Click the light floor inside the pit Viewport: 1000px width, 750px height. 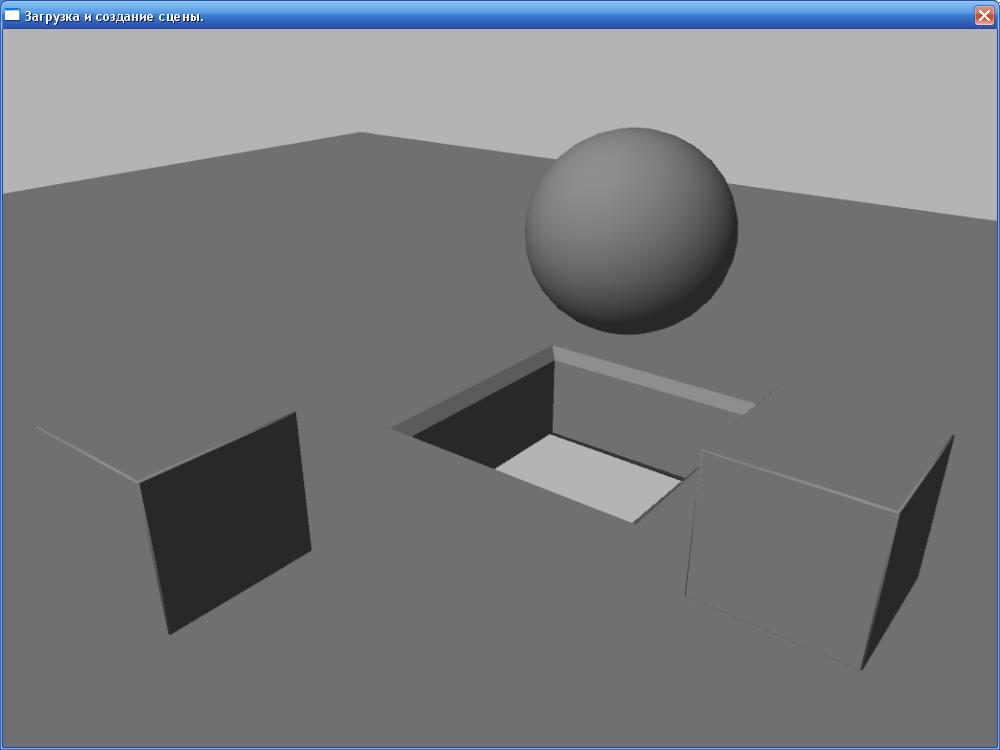(x=590, y=478)
